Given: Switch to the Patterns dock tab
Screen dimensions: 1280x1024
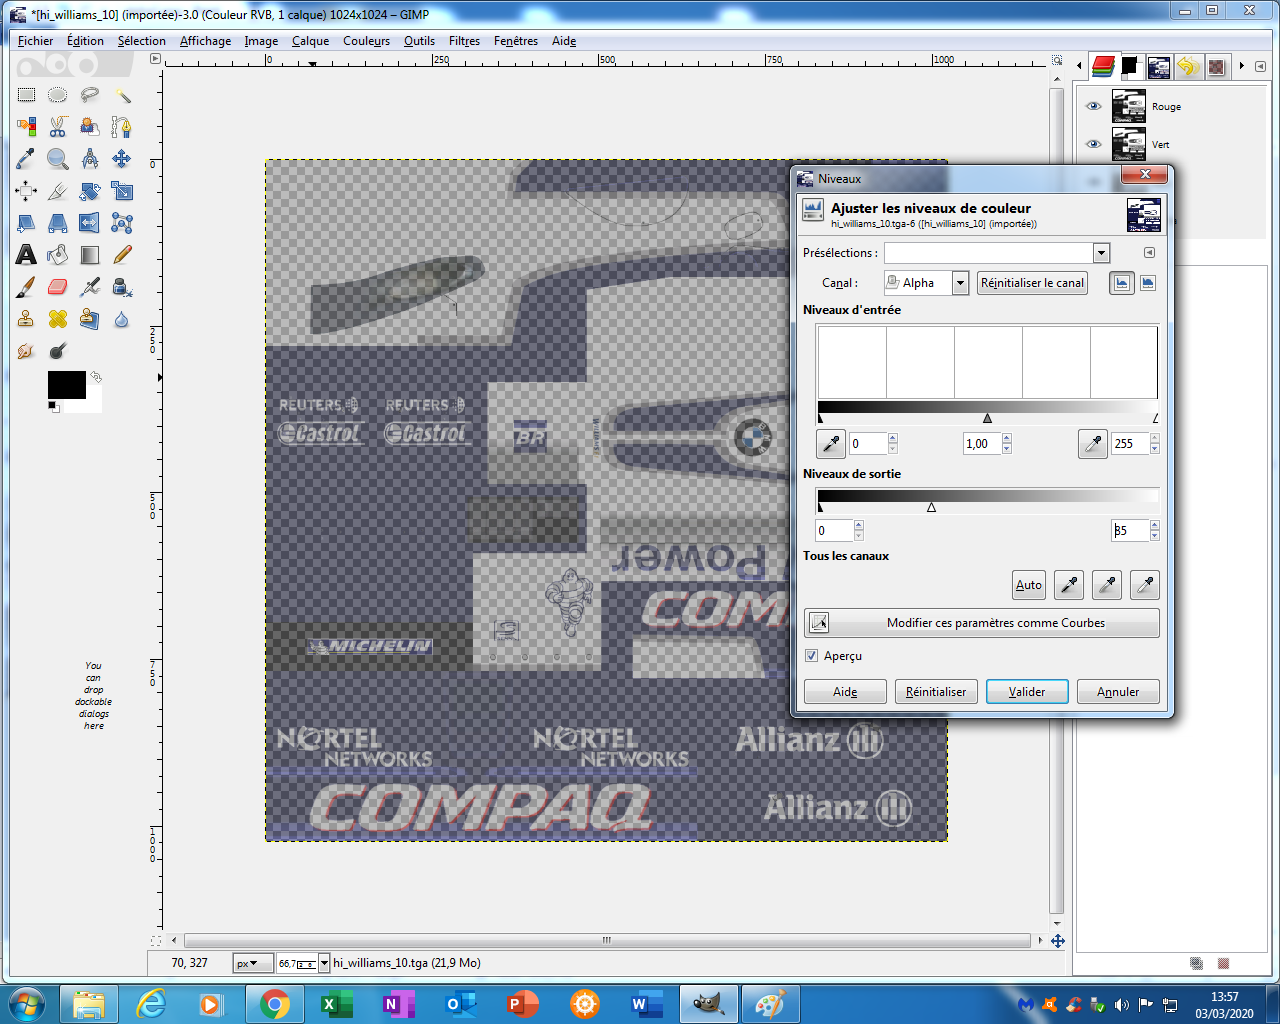Looking at the screenshot, I should pos(1216,67).
